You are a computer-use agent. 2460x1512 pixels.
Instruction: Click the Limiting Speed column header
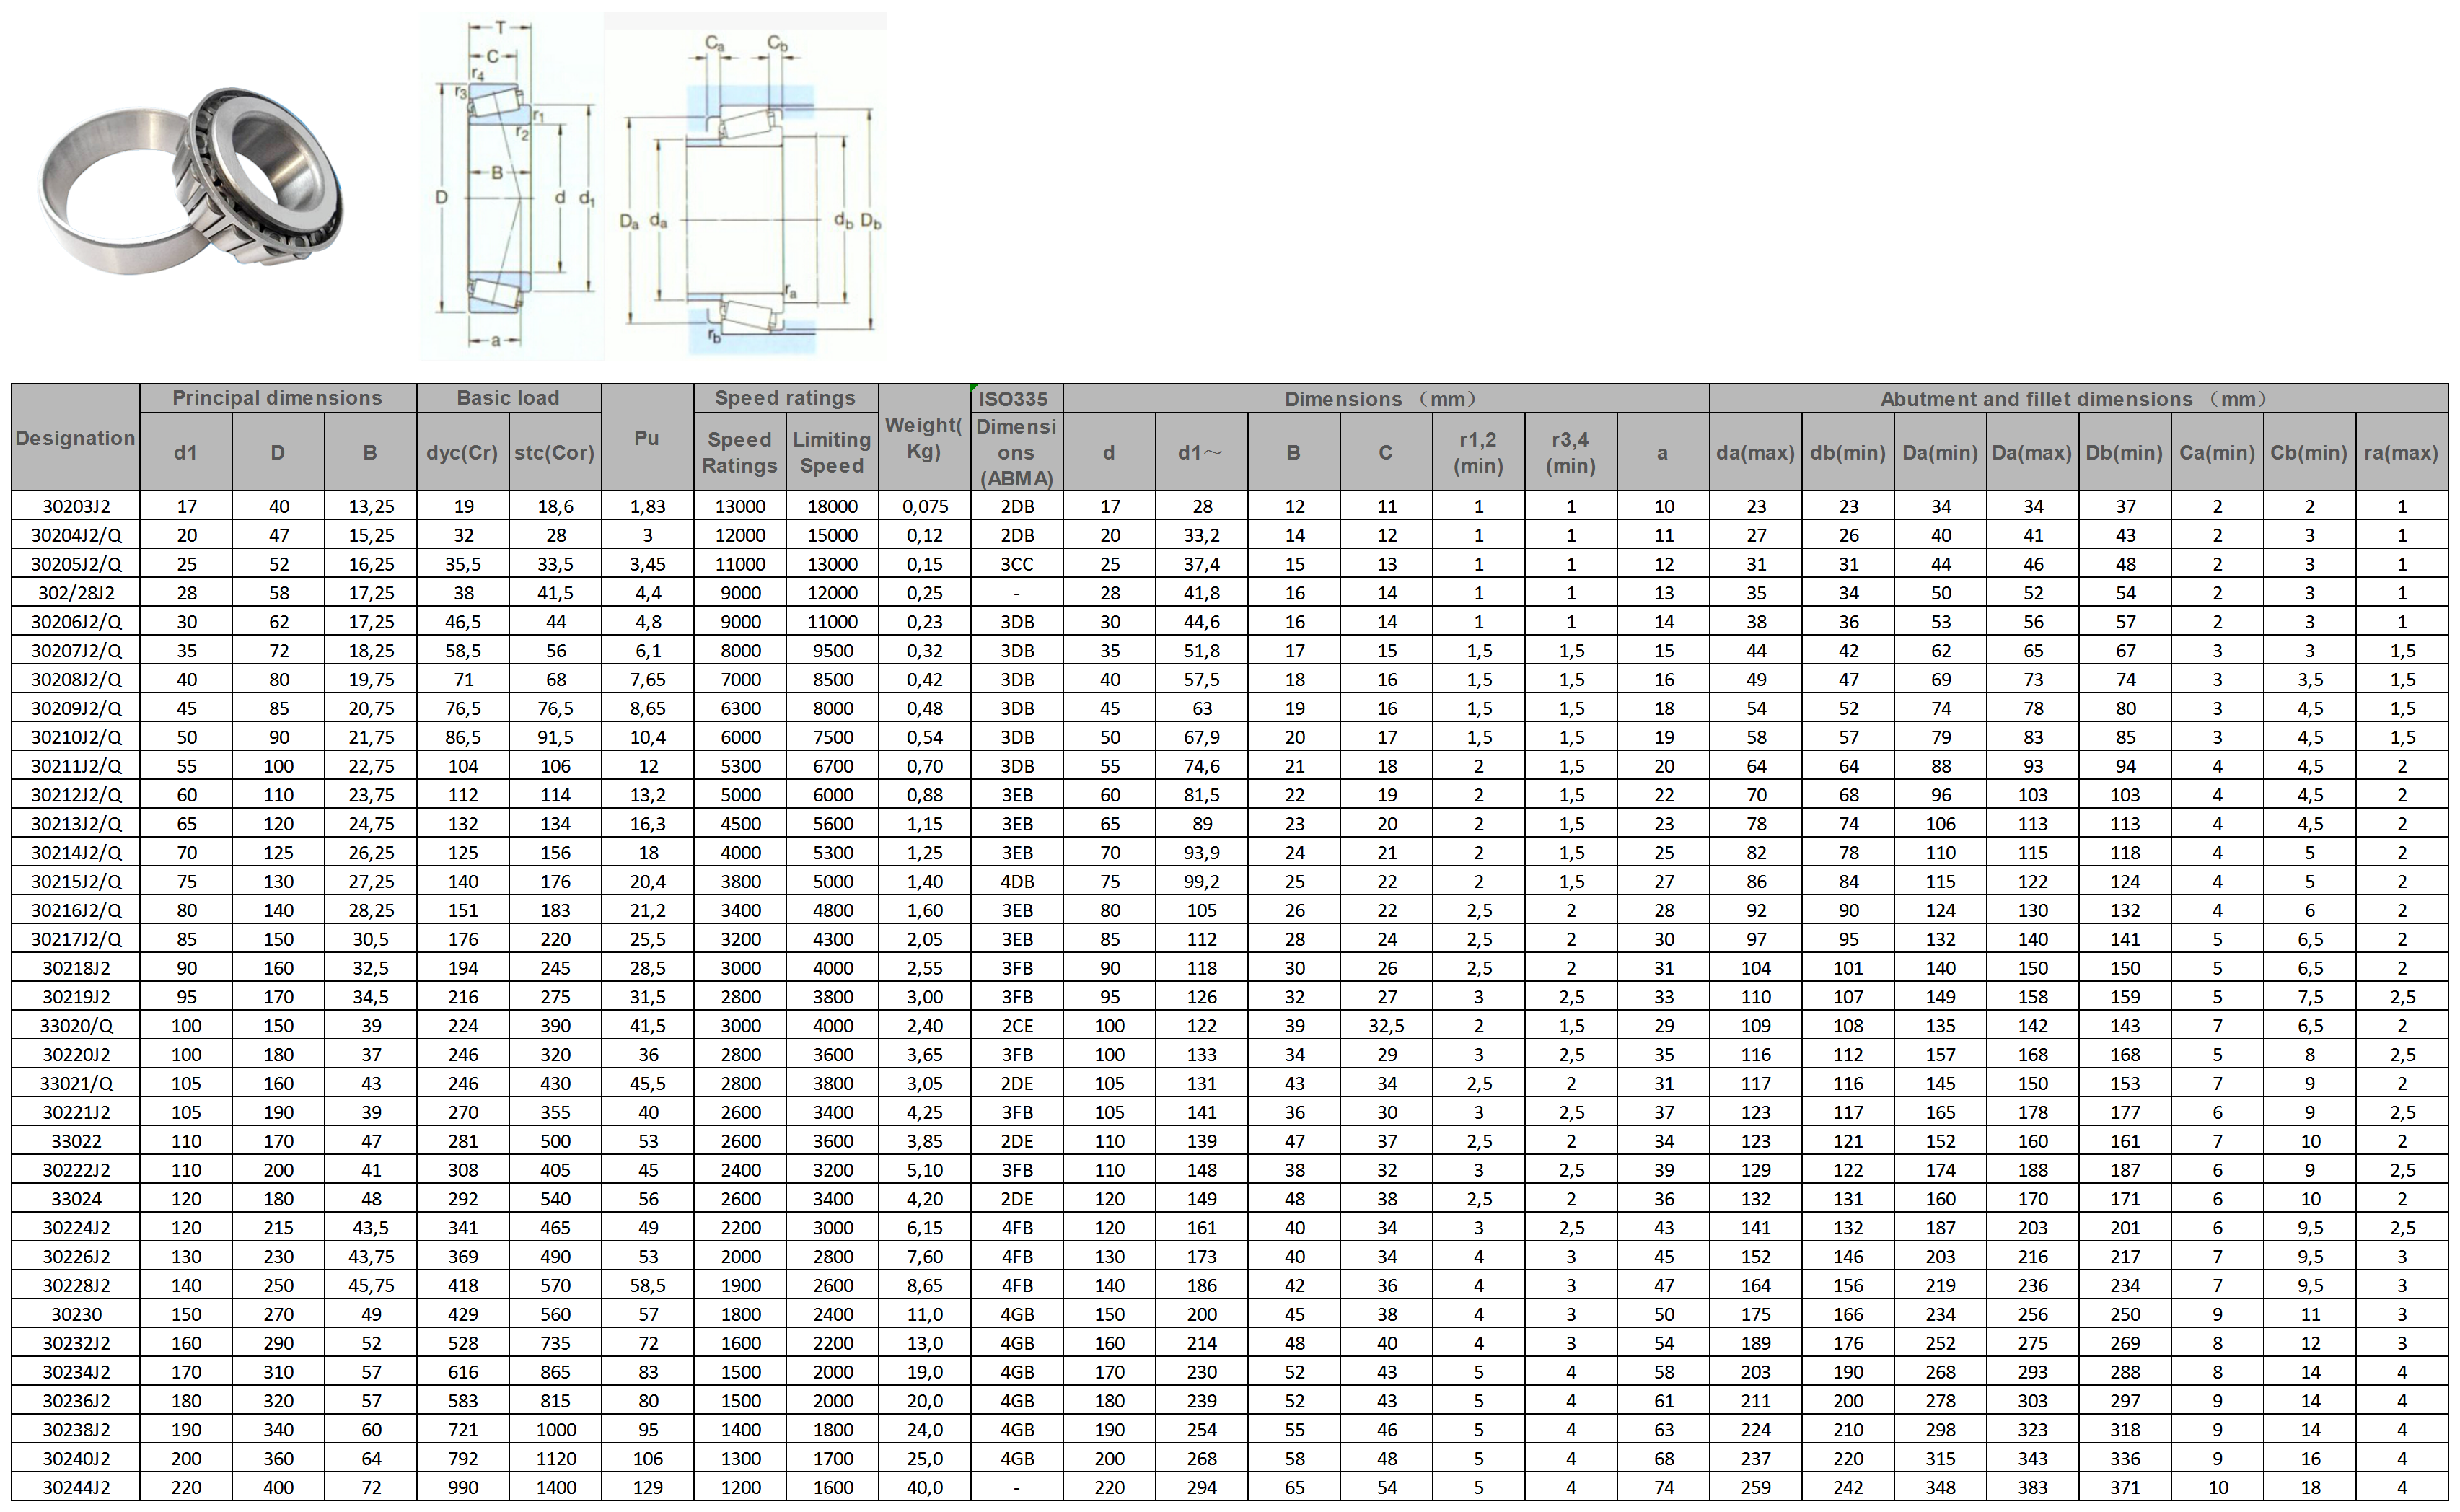[832, 452]
